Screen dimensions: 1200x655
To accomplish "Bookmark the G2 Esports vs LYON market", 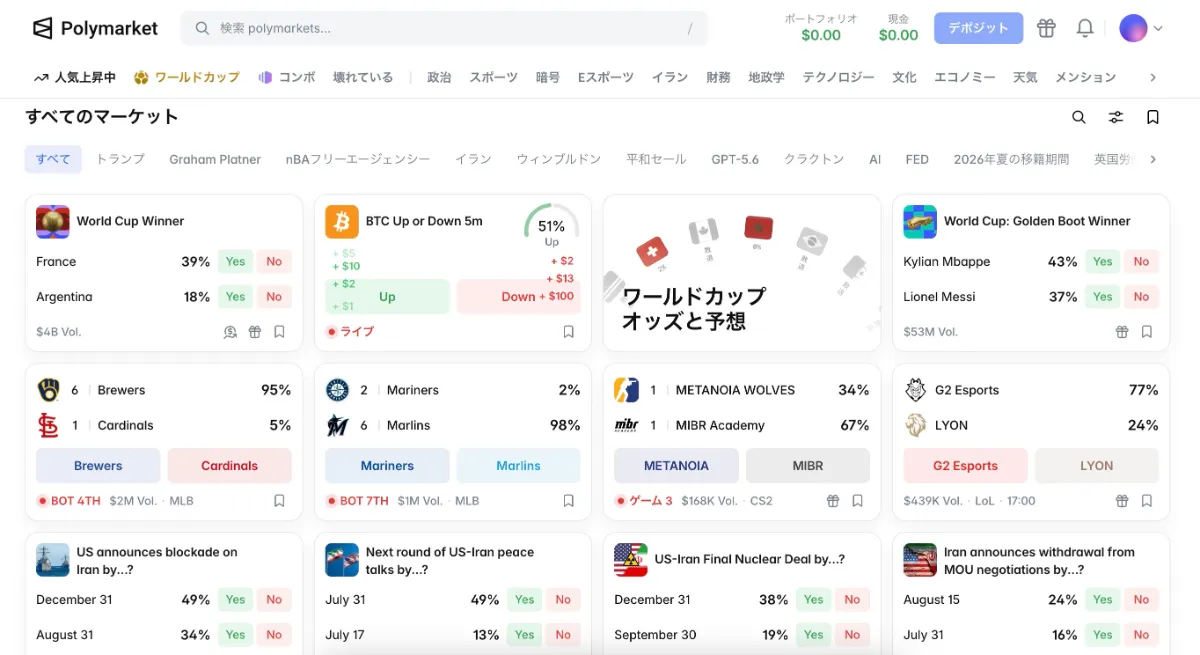I will 1147,501.
